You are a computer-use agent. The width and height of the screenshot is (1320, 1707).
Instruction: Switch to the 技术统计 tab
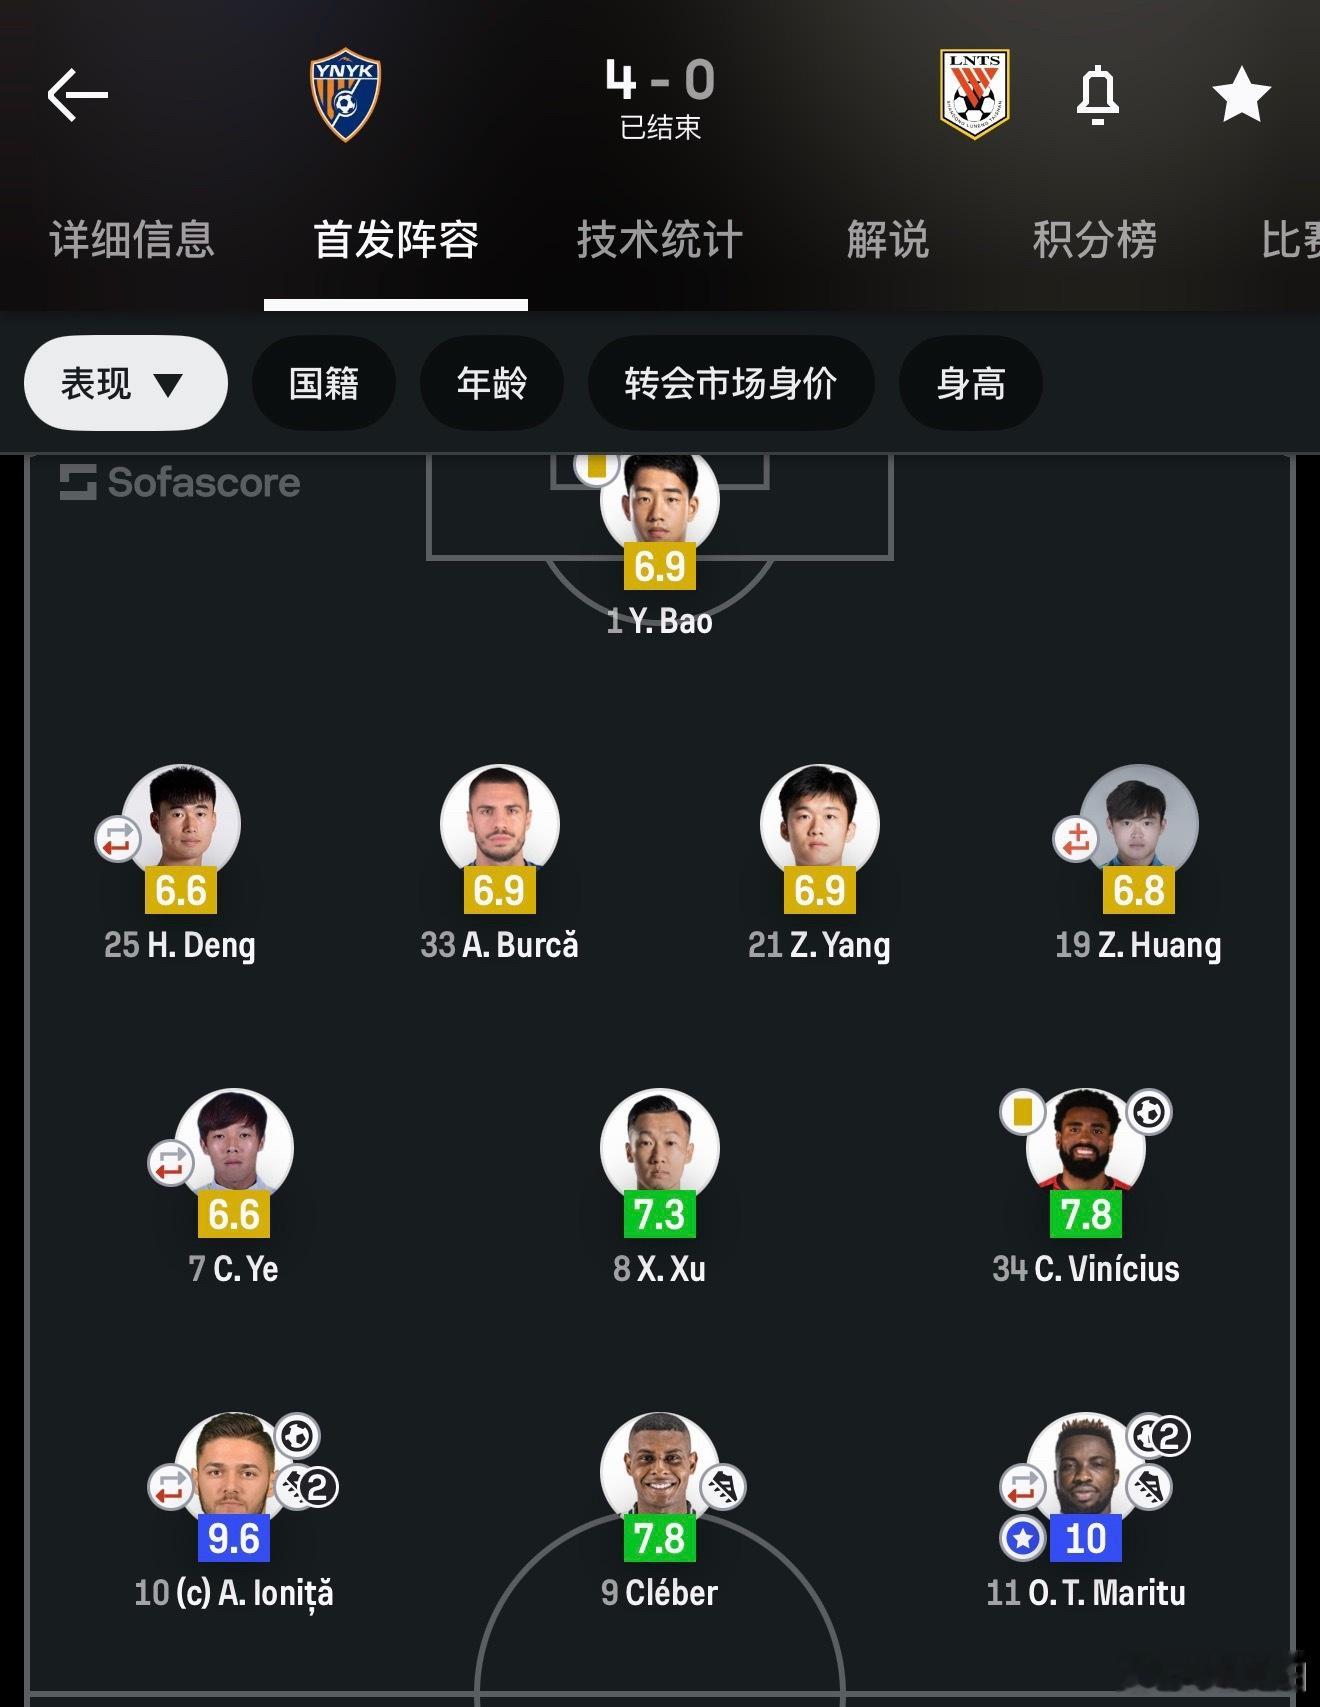(660, 240)
